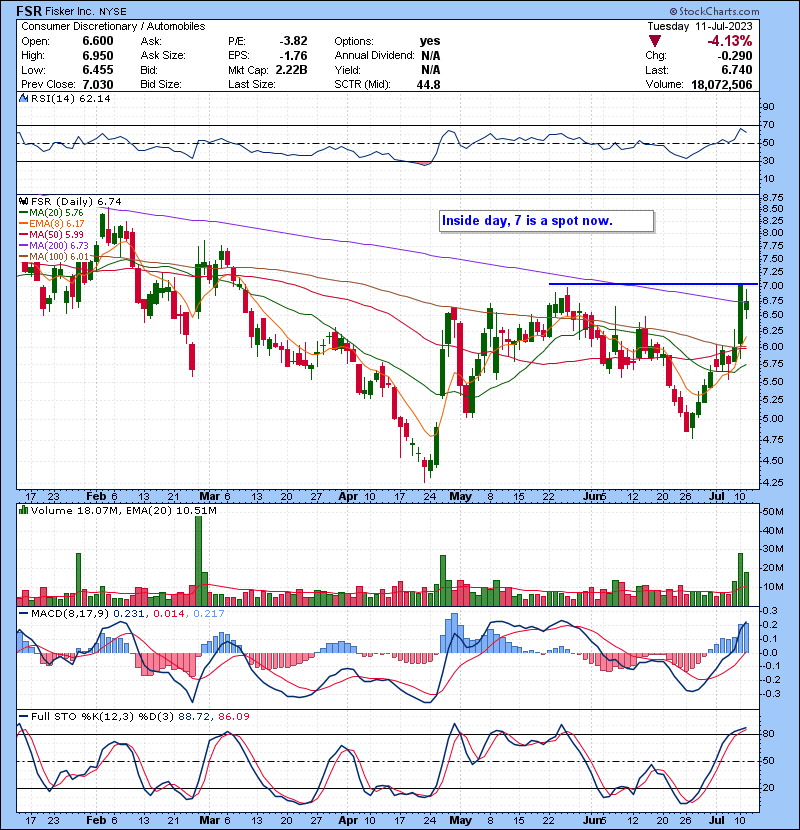800x830 pixels.
Task: Click the Apr label on price chart axis
Action: coord(348,496)
